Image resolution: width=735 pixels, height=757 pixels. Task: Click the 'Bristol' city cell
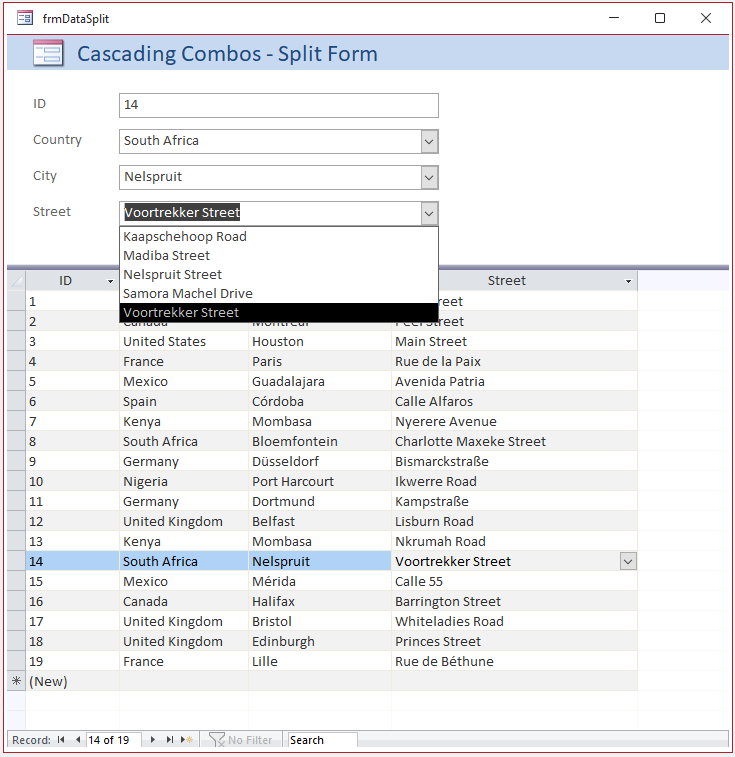pos(320,622)
